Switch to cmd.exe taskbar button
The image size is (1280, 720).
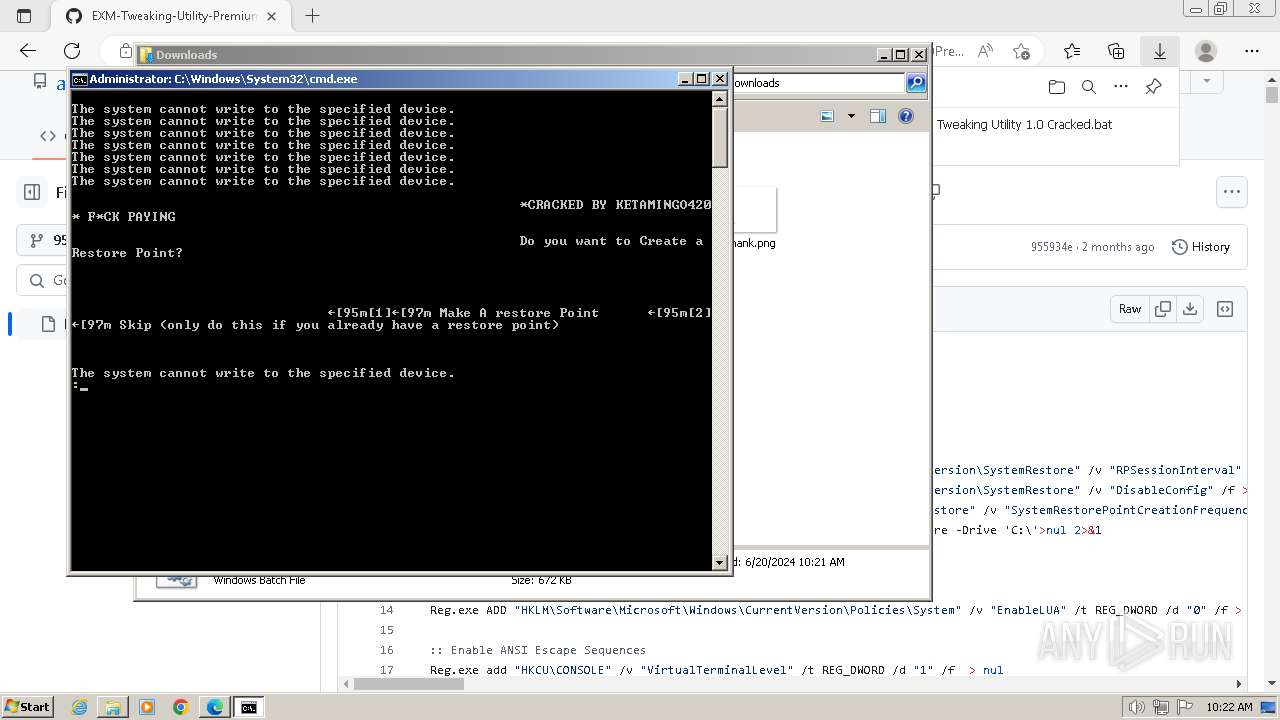(x=248, y=707)
